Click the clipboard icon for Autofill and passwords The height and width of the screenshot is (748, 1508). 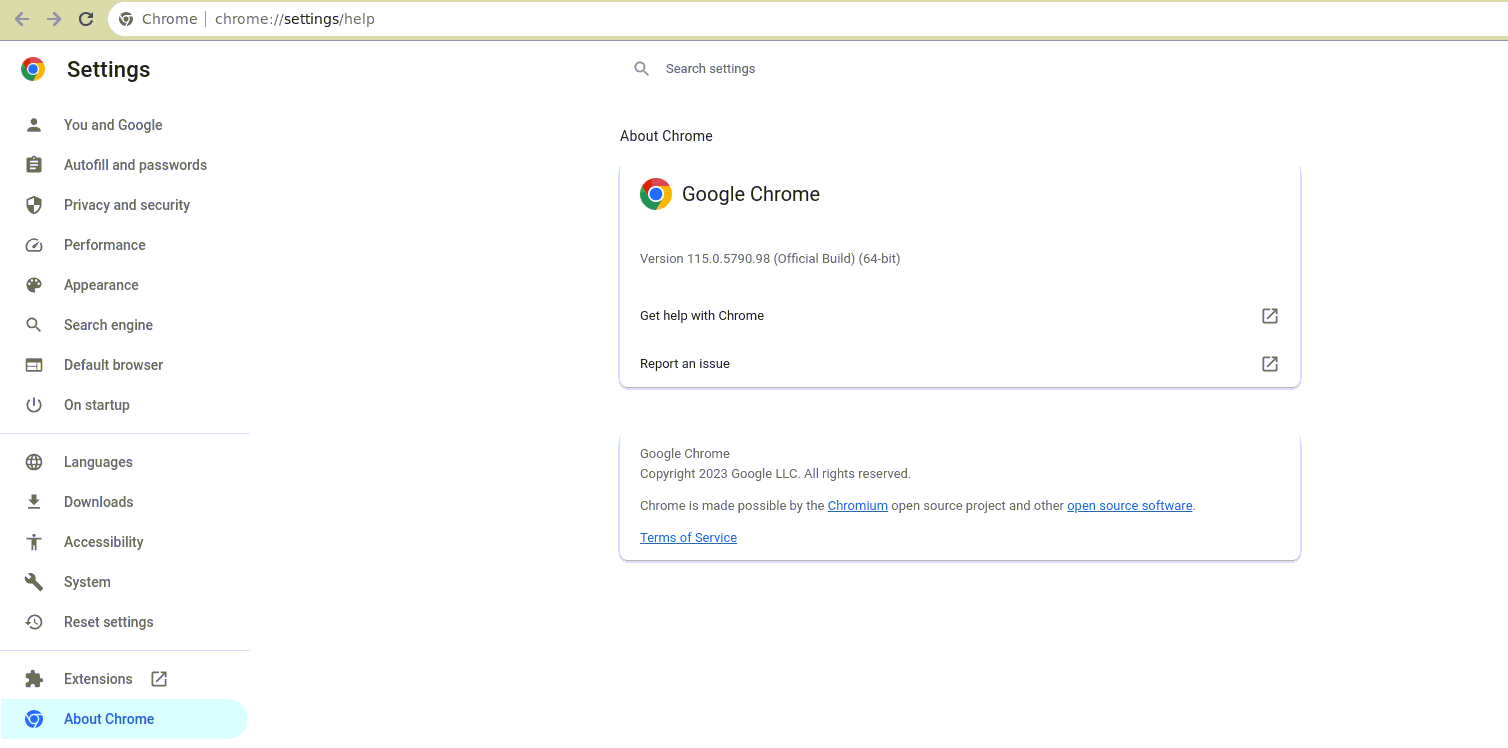tap(34, 165)
